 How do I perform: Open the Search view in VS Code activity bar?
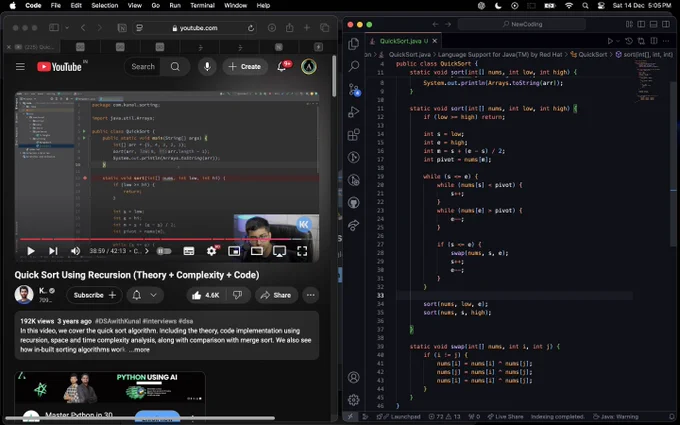coord(353,66)
